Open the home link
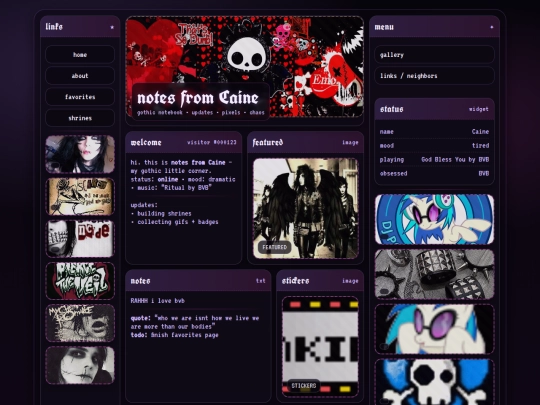This screenshot has width=540, height=405. 80,54
